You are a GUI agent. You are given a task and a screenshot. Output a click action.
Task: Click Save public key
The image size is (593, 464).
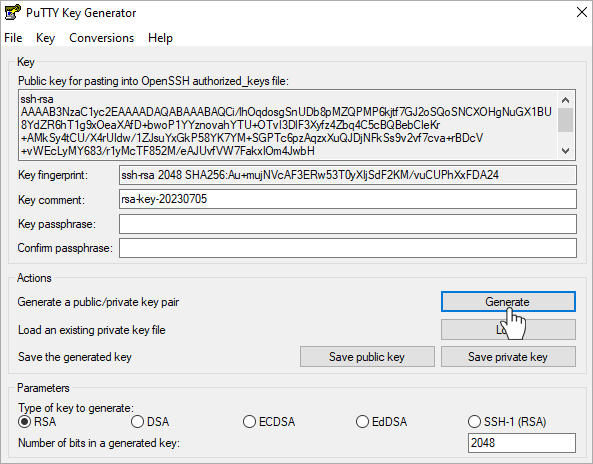pyautogui.click(x=367, y=357)
